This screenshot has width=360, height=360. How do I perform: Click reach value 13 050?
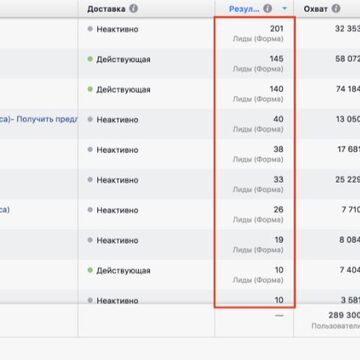click(x=348, y=119)
